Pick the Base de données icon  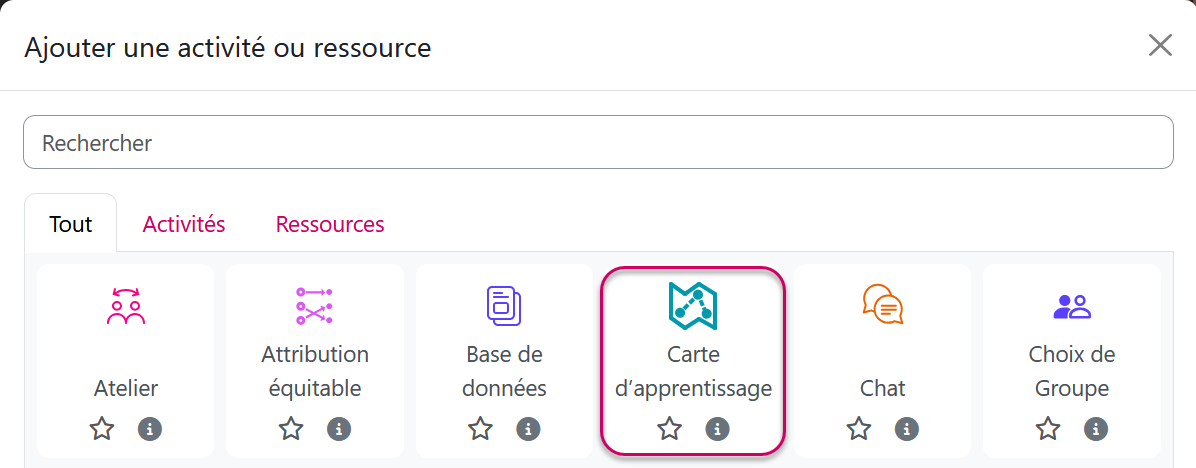[504, 306]
